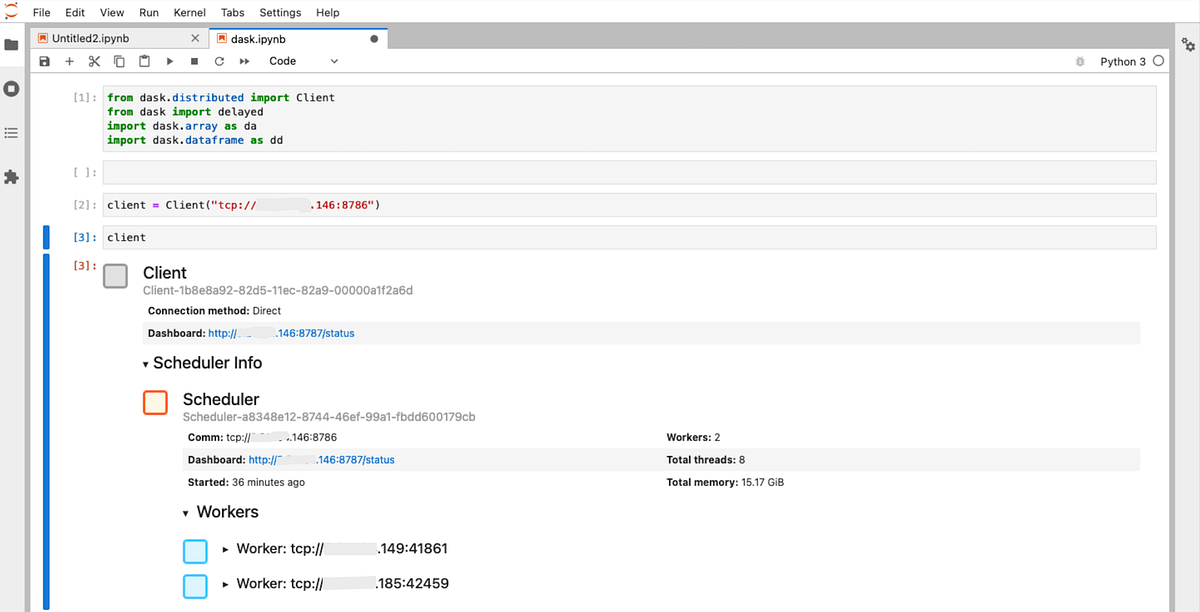
Task: Expand Worker tcp ending in 41861
Action: tap(224, 549)
